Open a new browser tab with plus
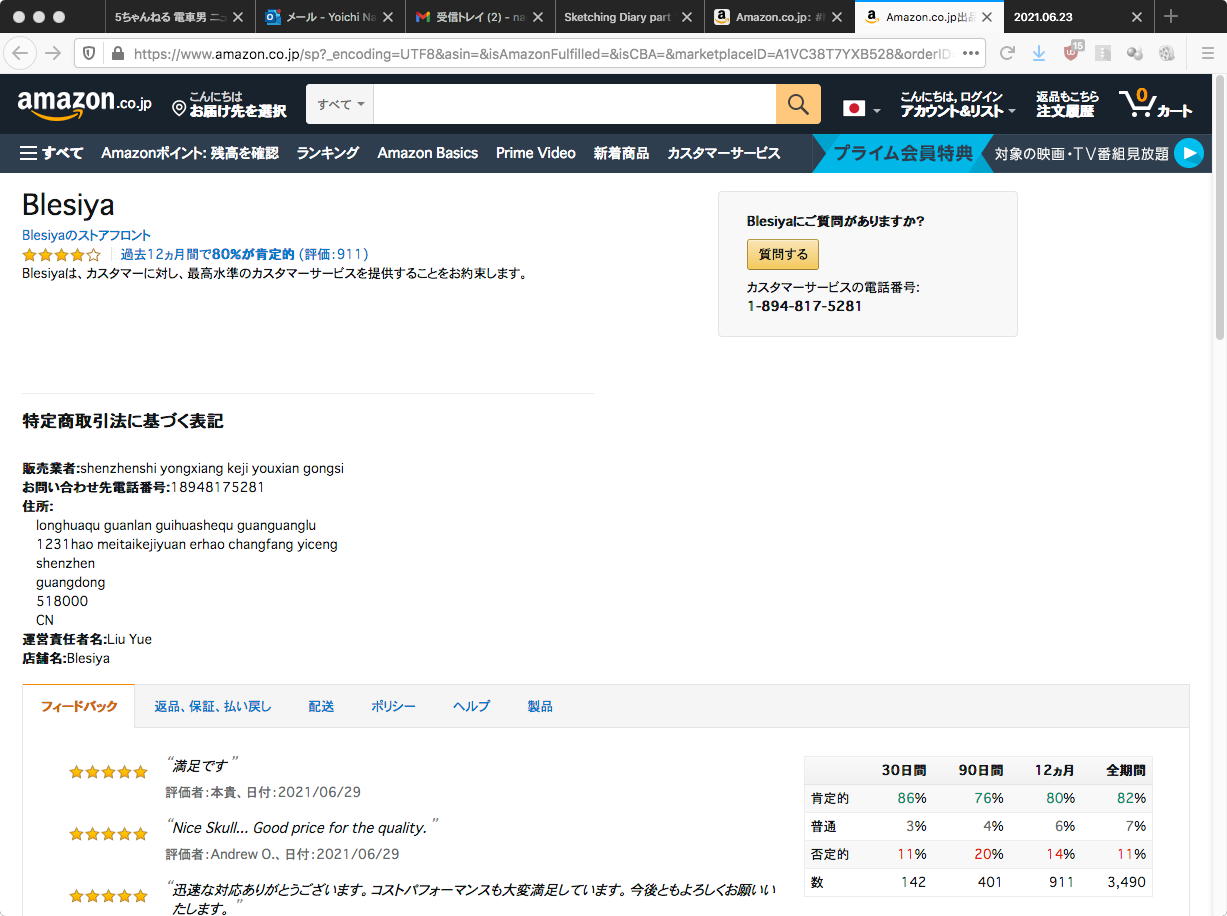This screenshot has height=916, width=1227. click(x=1171, y=16)
